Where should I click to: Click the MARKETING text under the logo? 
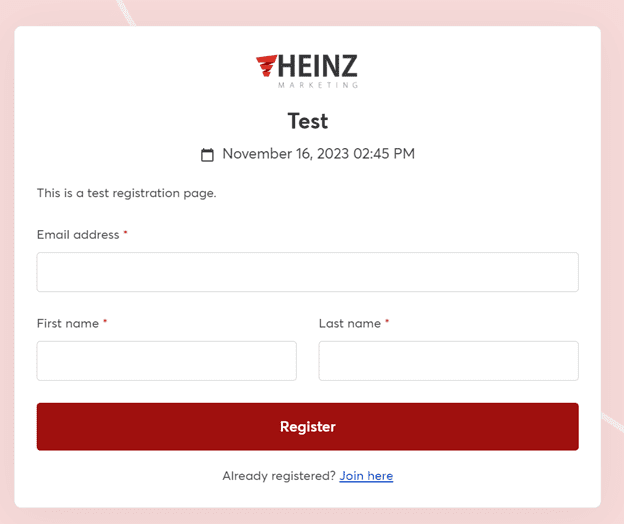(318, 86)
